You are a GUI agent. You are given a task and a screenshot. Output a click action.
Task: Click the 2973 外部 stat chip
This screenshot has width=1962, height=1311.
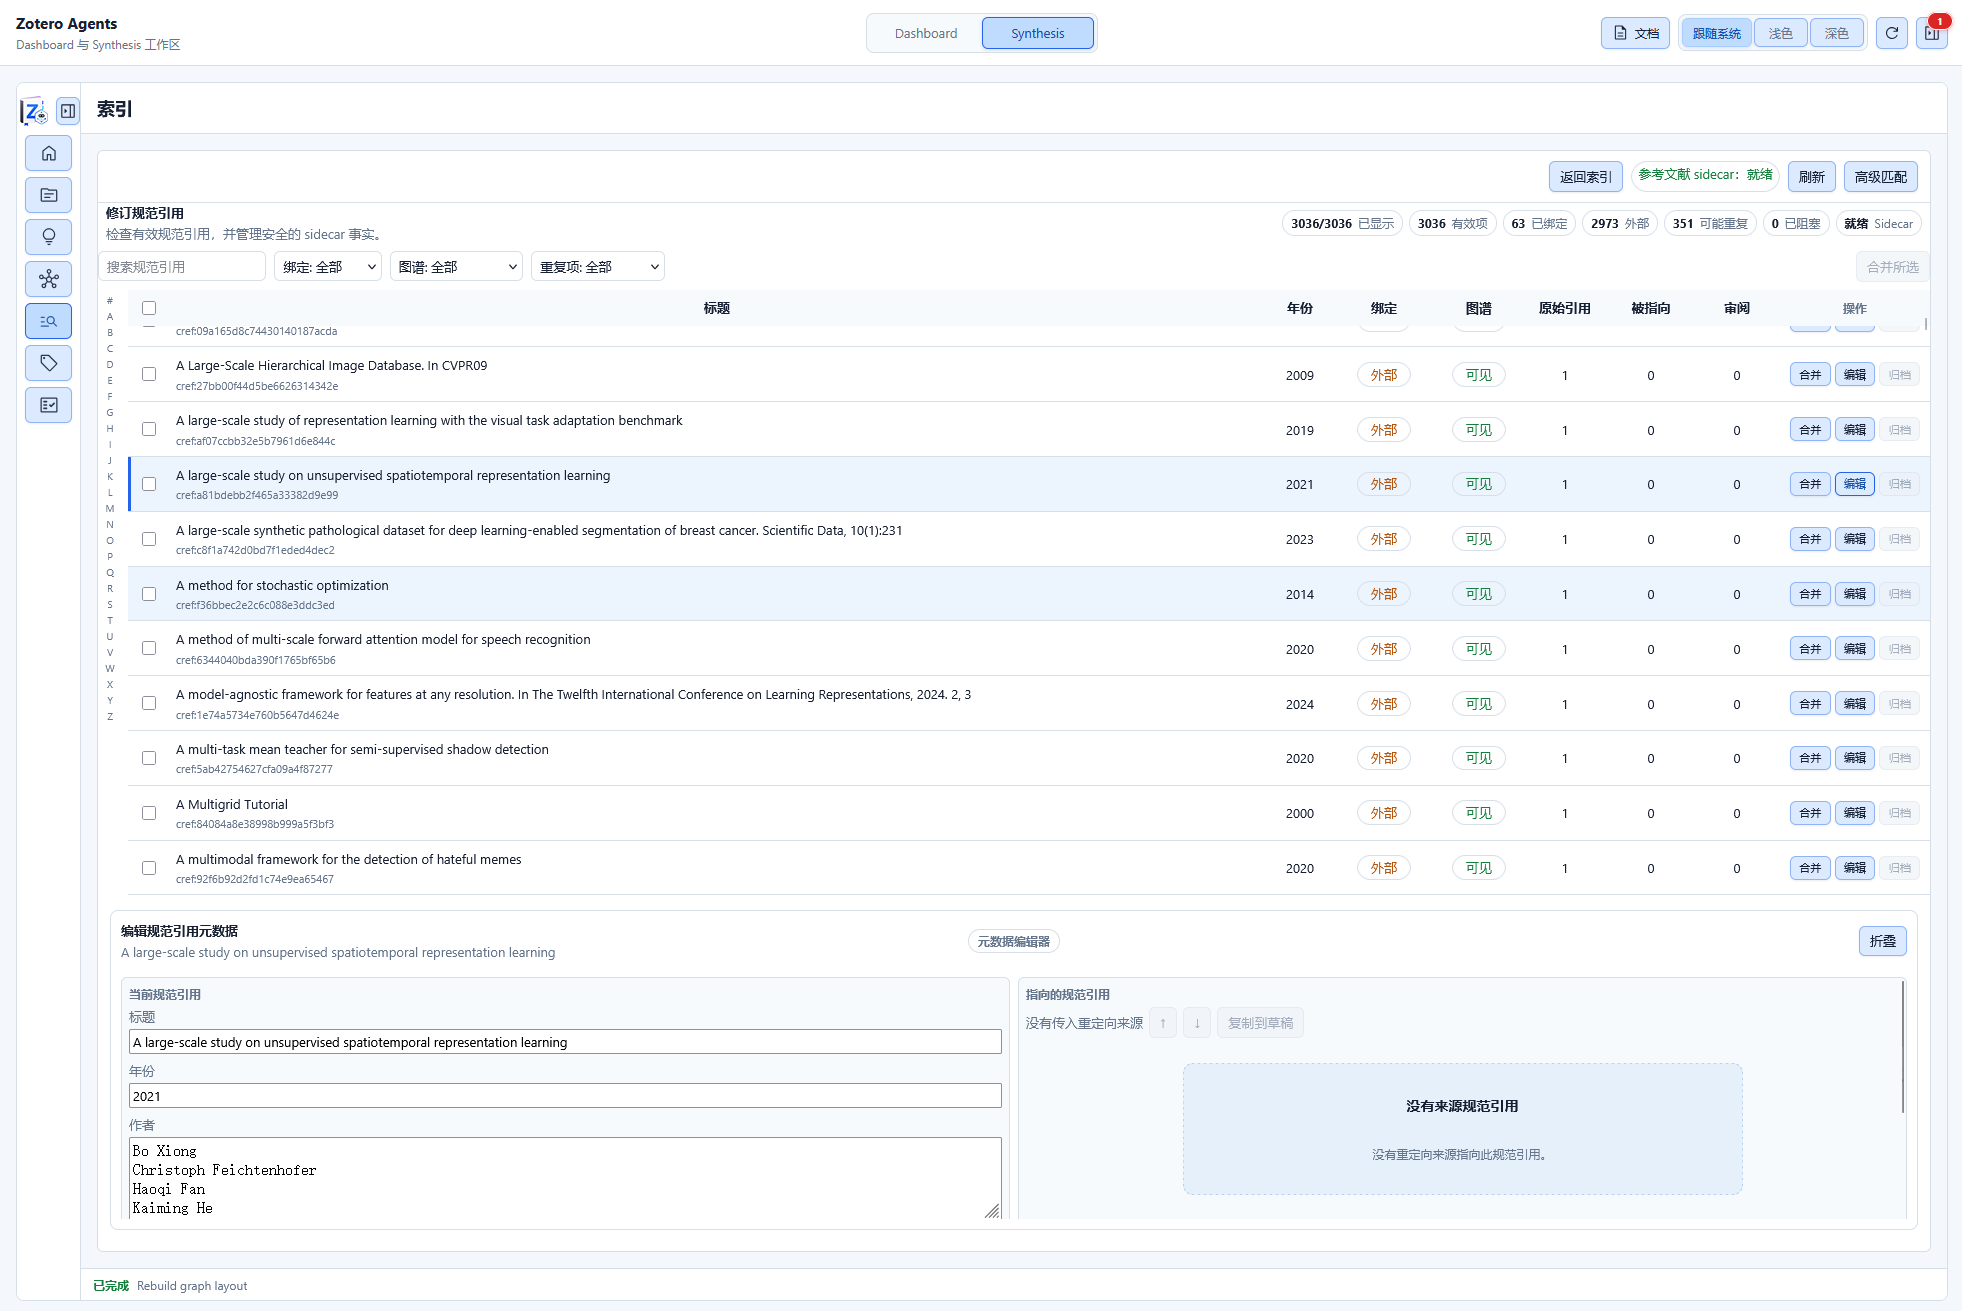(x=1620, y=224)
